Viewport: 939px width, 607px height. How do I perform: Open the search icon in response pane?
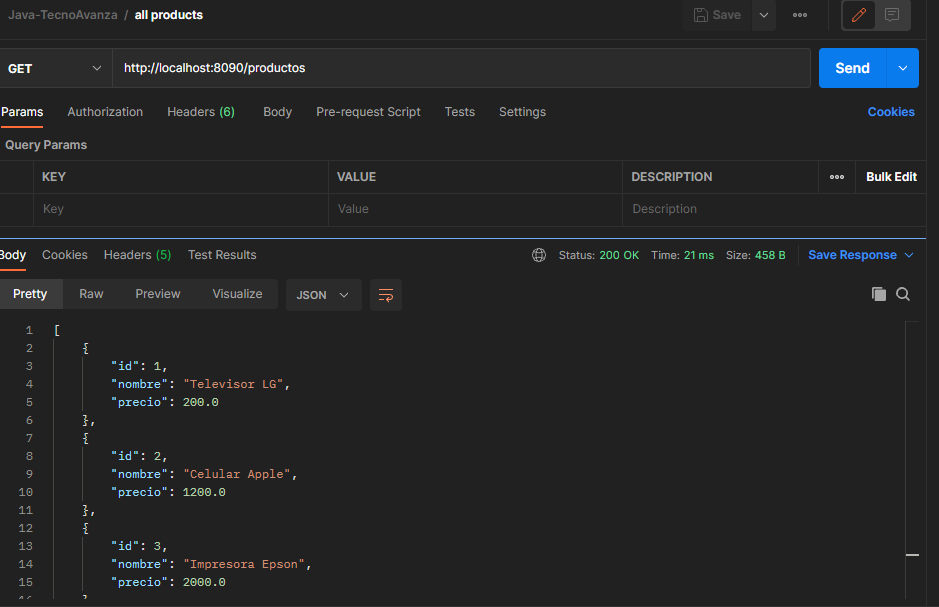[903, 294]
